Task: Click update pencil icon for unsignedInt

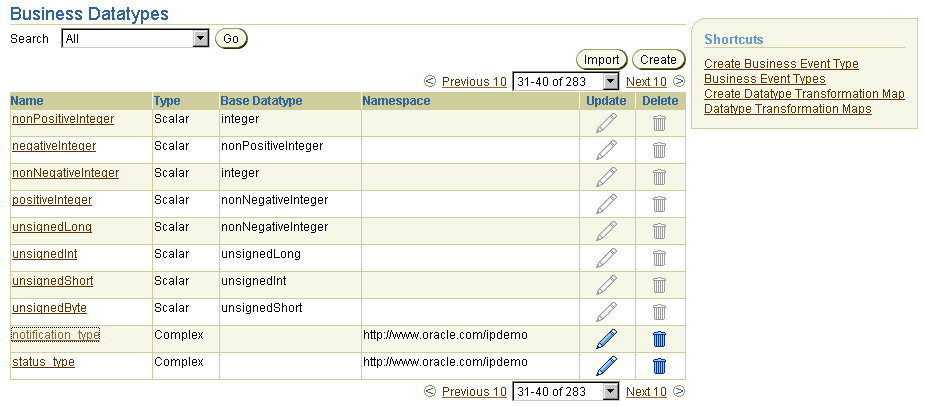Action: click(606, 258)
